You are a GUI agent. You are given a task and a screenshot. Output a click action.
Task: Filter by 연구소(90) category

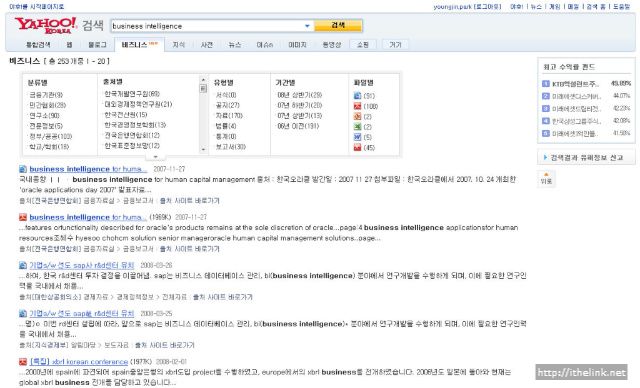pyautogui.click(x=44, y=116)
